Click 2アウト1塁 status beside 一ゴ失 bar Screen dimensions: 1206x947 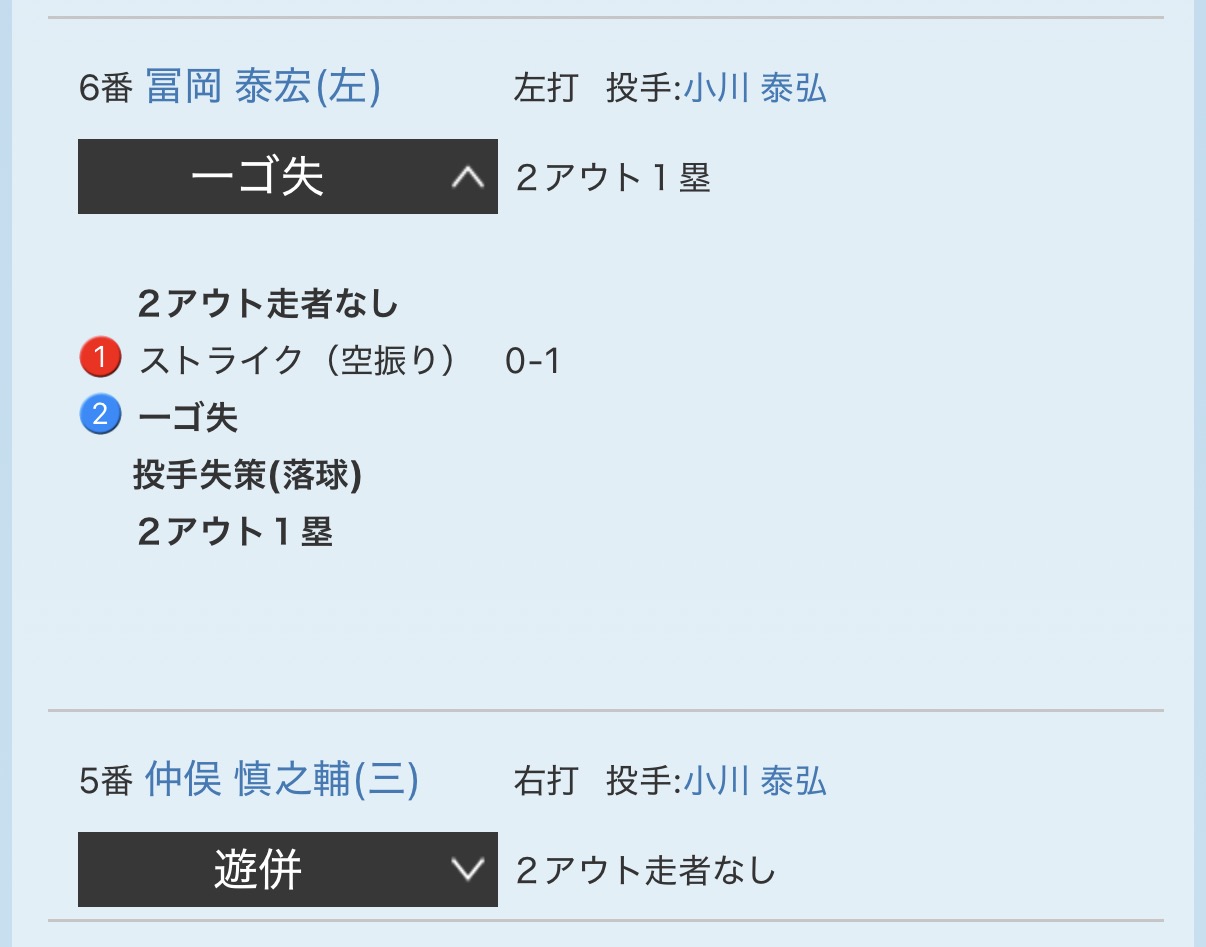click(613, 178)
